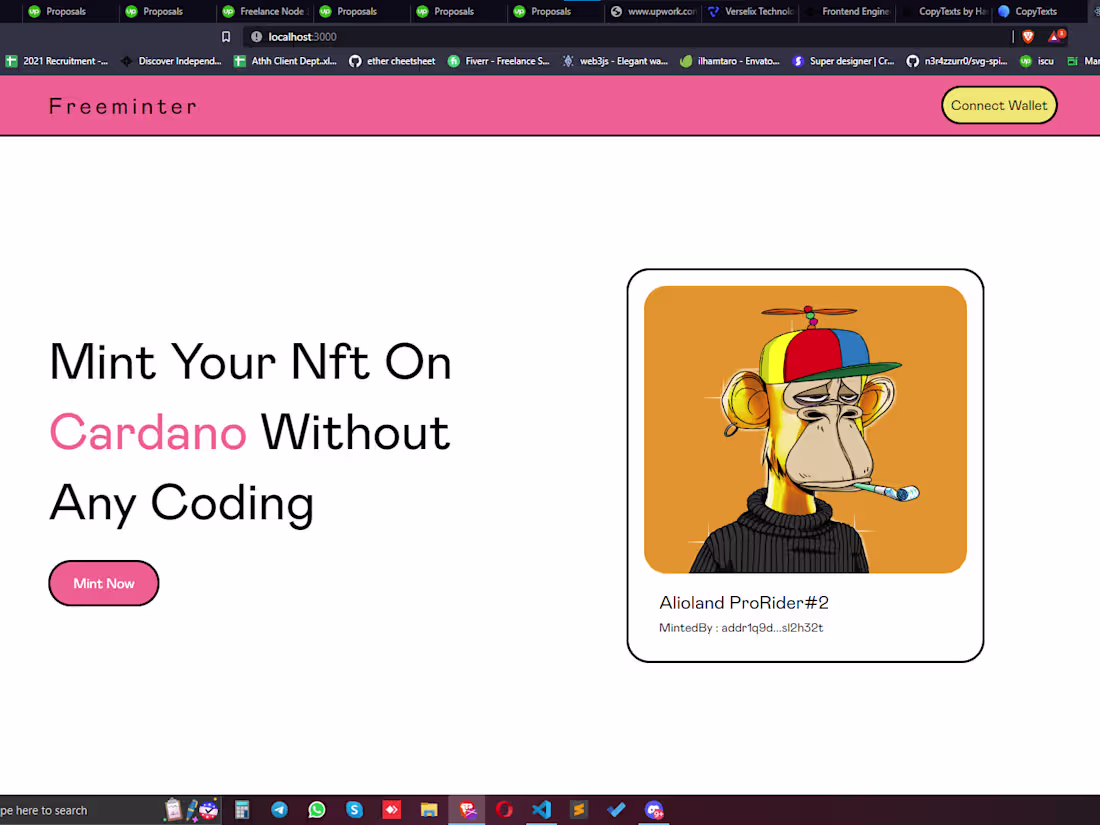Screen dimensions: 1100x825
Task: Click the Mint Now button
Action: pos(103,583)
